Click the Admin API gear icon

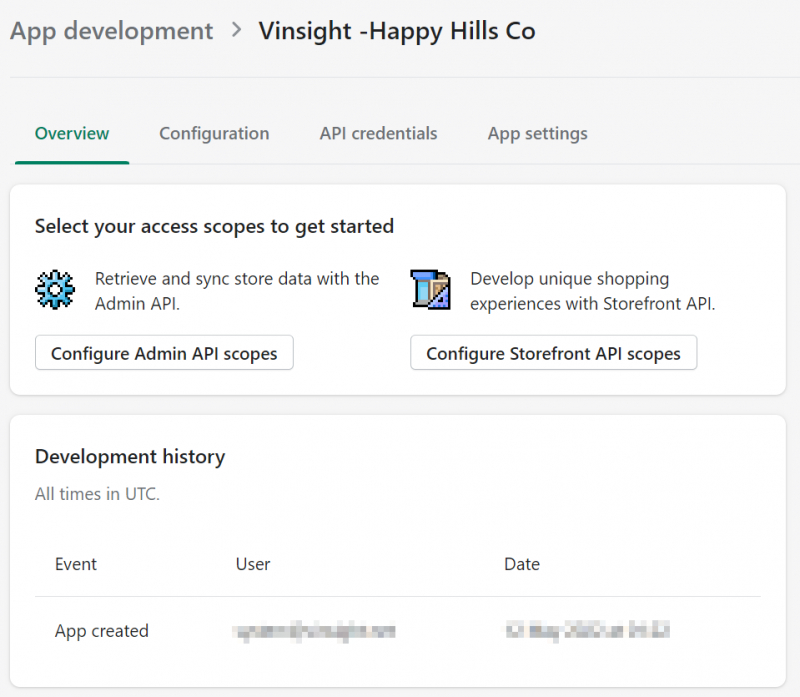click(55, 289)
